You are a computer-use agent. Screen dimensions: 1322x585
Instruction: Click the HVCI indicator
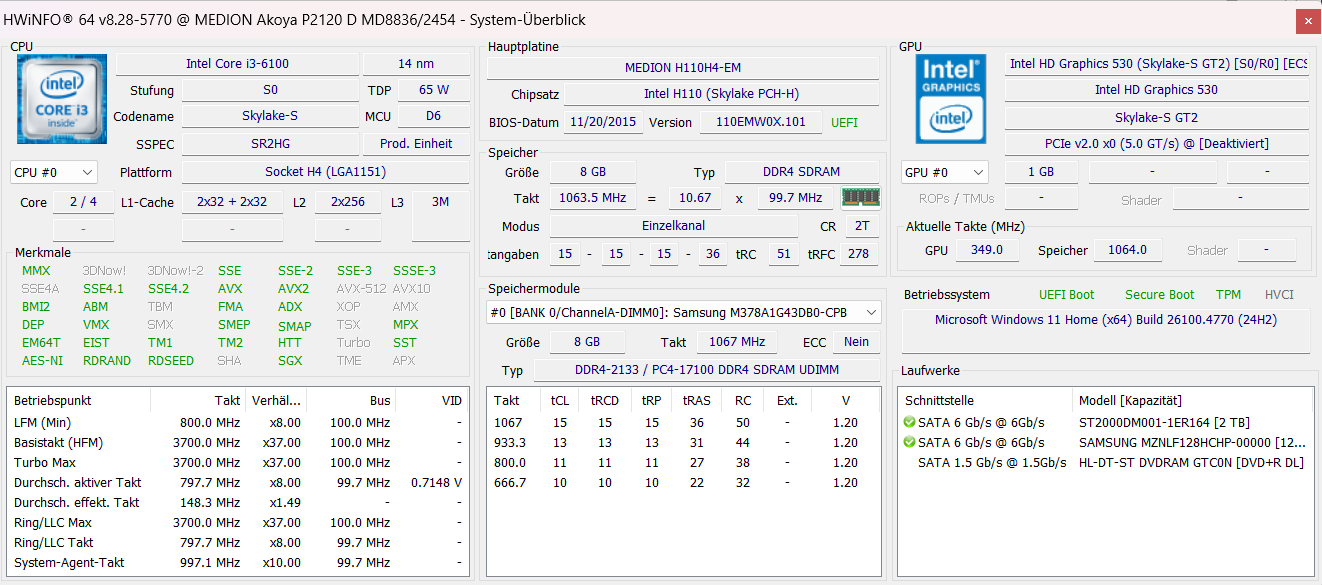[1279, 295]
